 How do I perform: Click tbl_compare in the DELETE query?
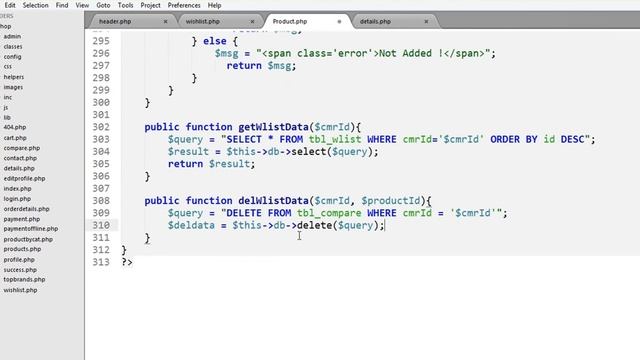pyautogui.click(x=329, y=213)
